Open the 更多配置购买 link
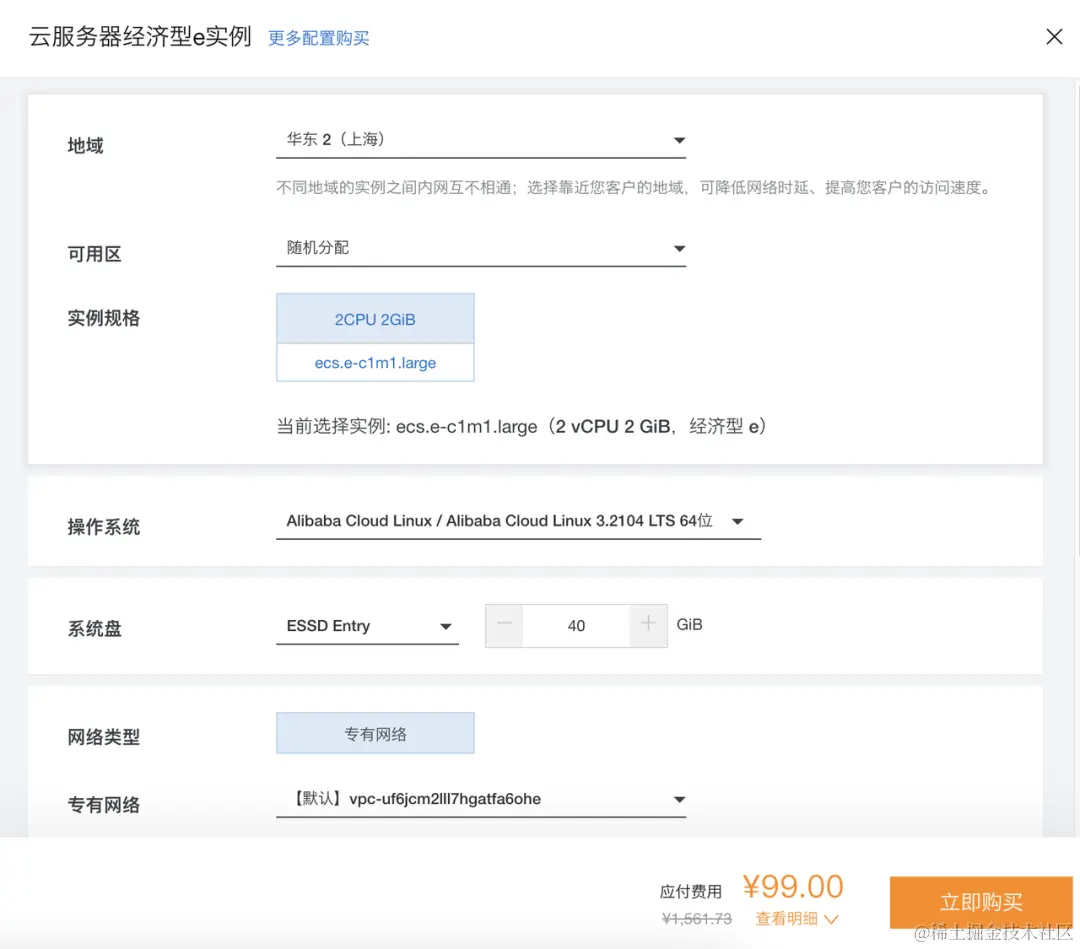Screen dimensions: 1080x949 click(318, 37)
